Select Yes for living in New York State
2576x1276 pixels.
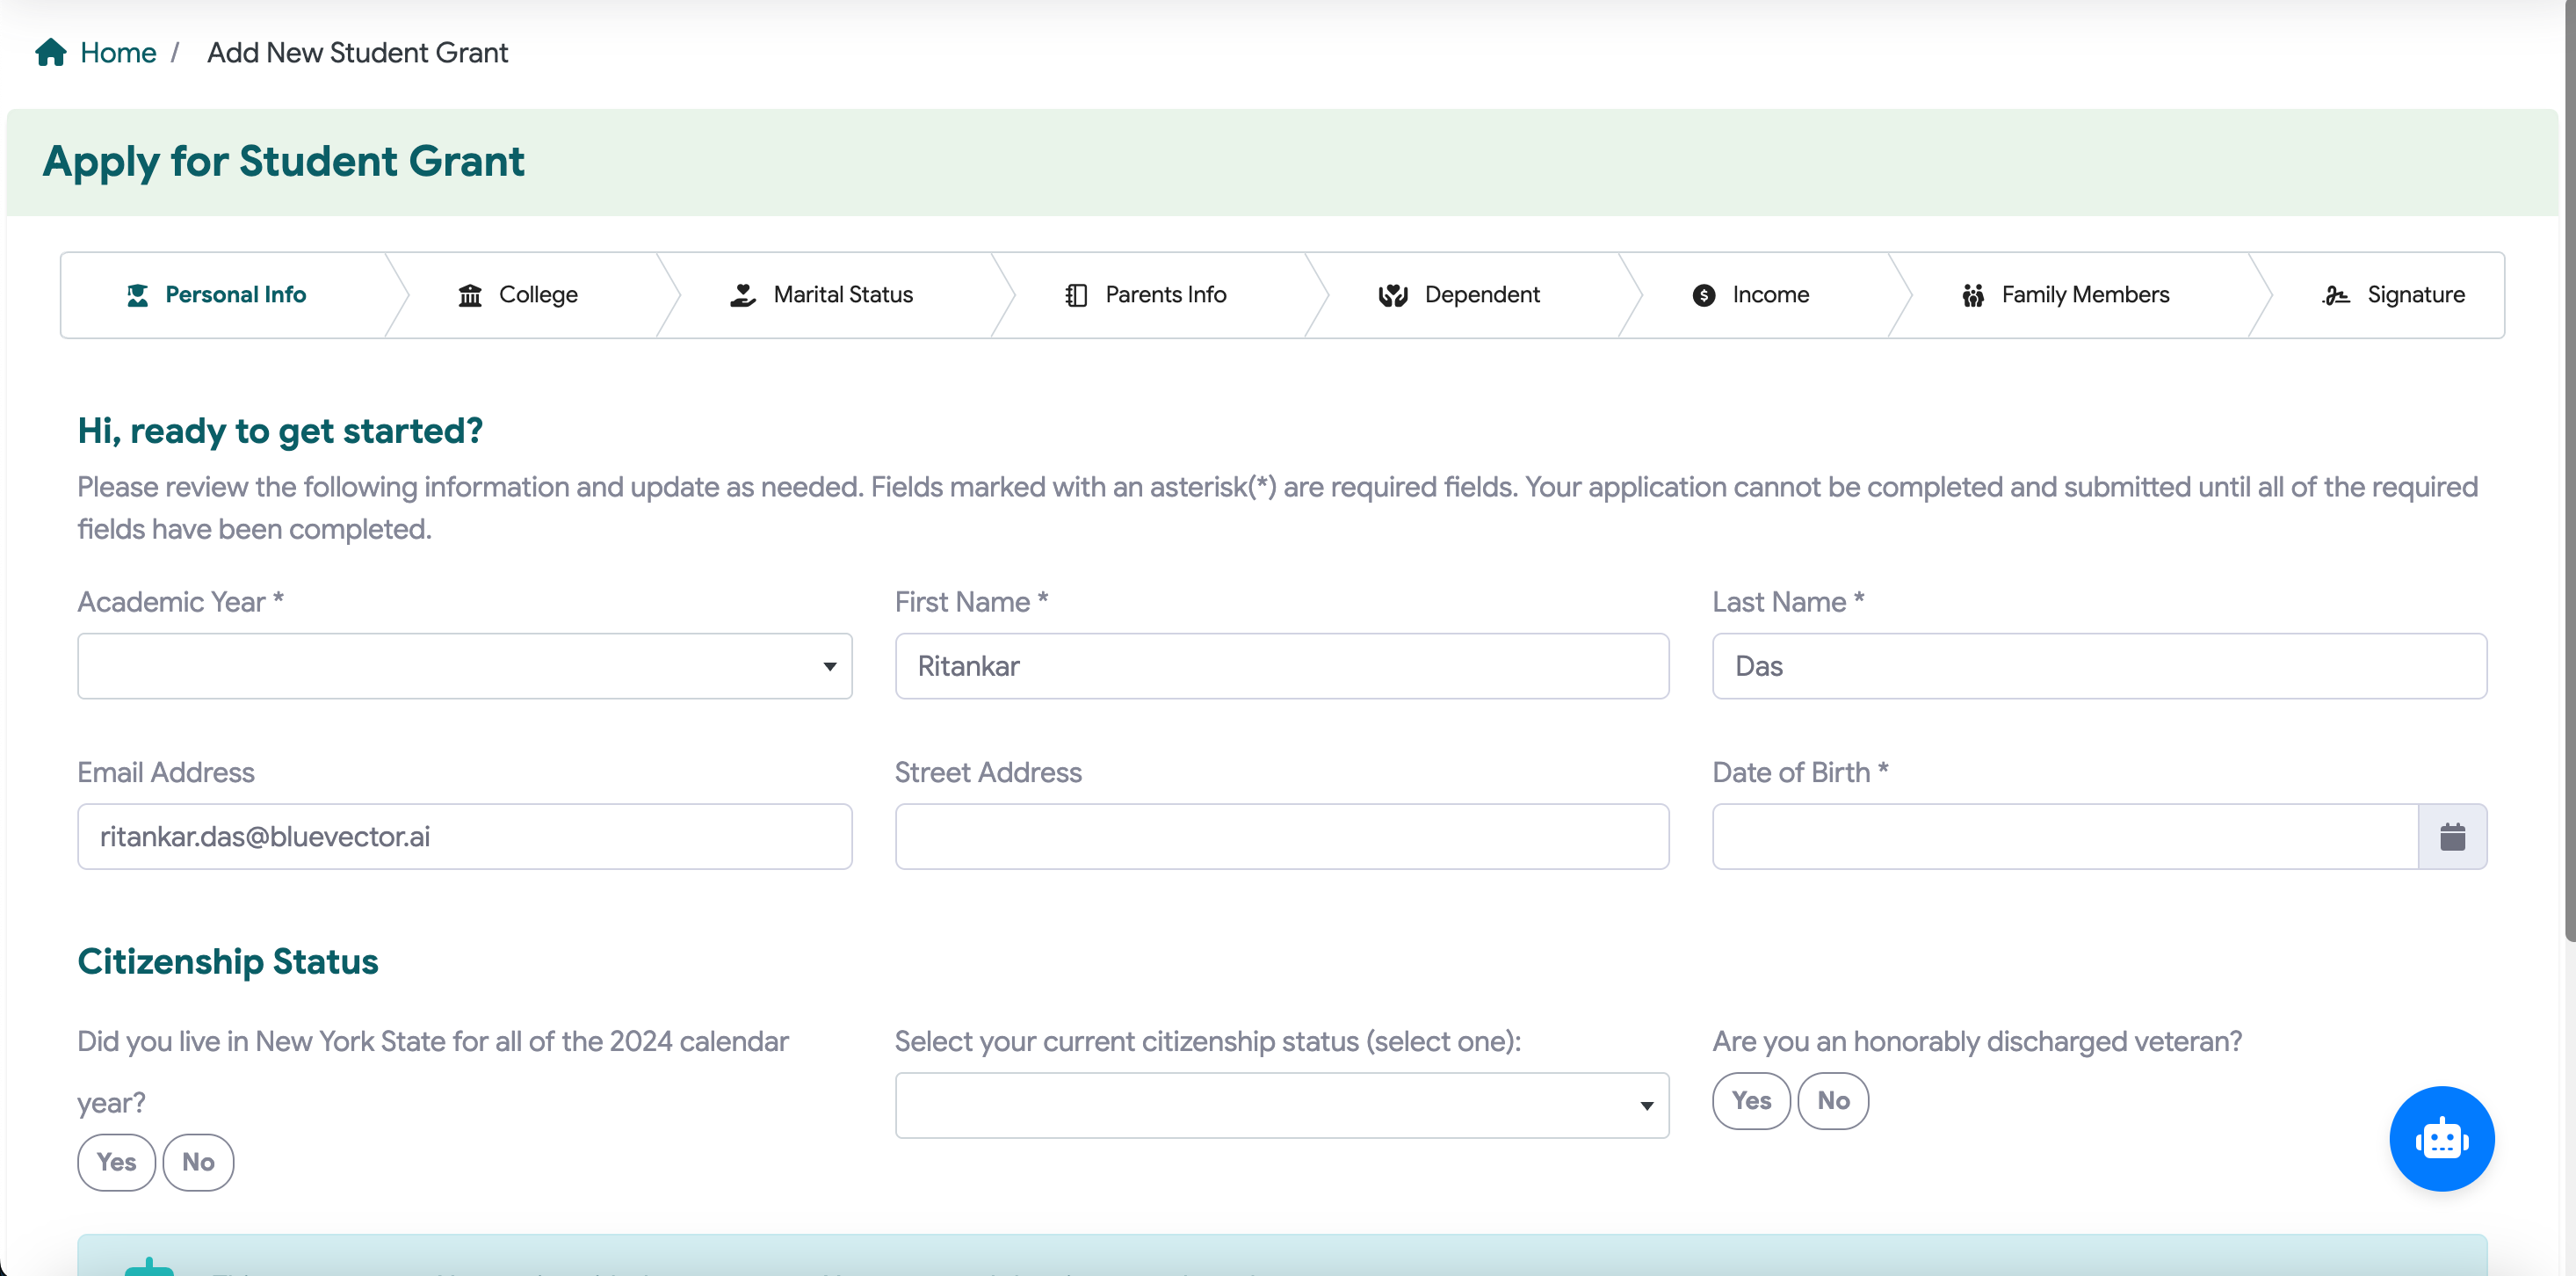(116, 1162)
